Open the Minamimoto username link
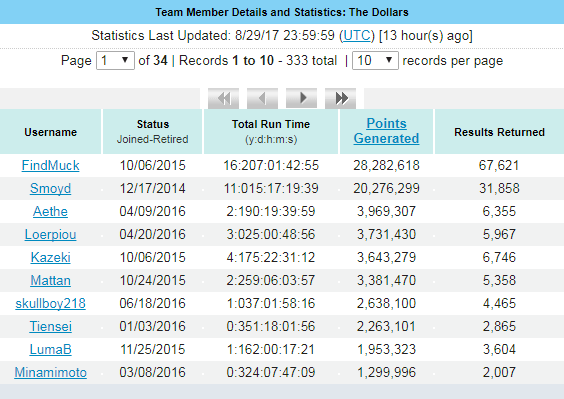 coord(50,373)
